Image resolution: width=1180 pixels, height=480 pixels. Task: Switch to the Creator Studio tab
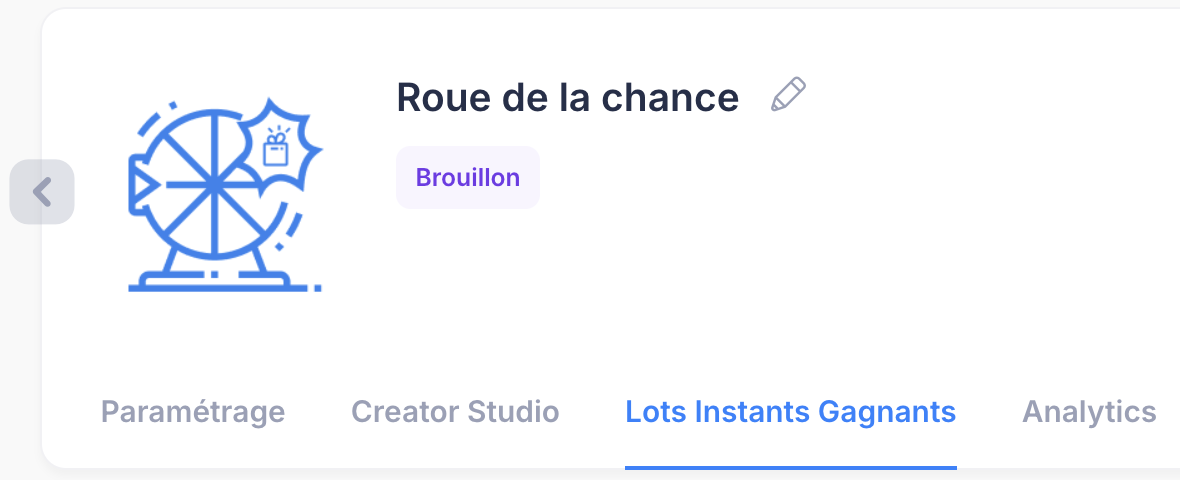coord(455,411)
